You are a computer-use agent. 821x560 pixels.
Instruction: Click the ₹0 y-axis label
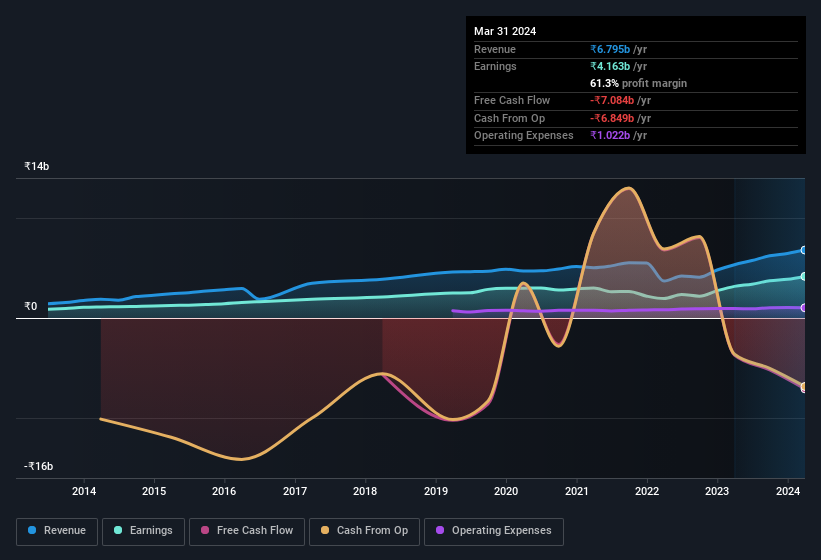(30, 307)
